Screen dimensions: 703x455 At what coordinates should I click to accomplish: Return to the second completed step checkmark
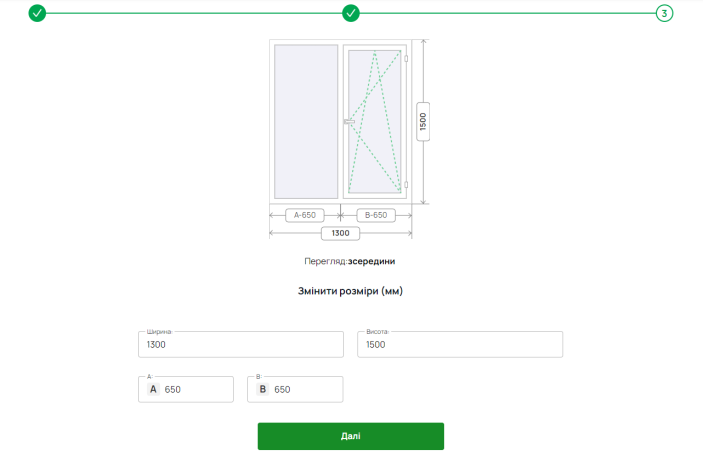[x=351, y=13]
